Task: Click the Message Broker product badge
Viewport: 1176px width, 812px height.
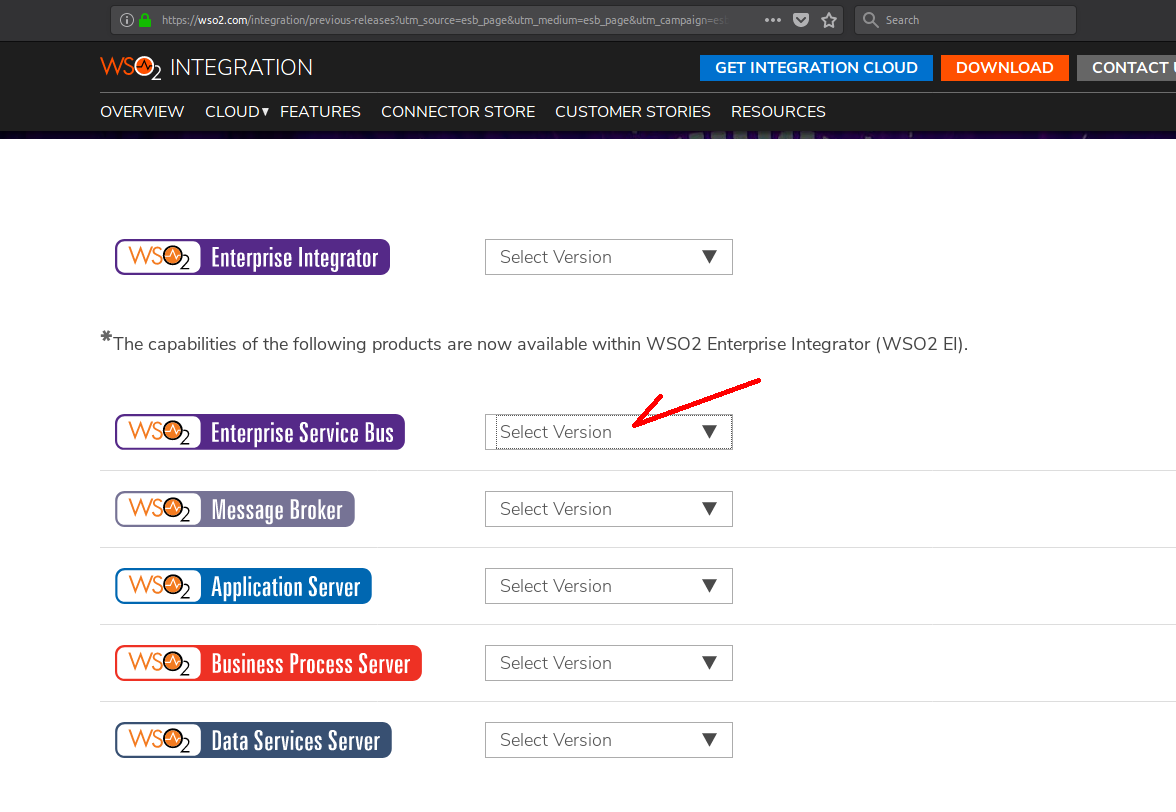Action: [235, 509]
